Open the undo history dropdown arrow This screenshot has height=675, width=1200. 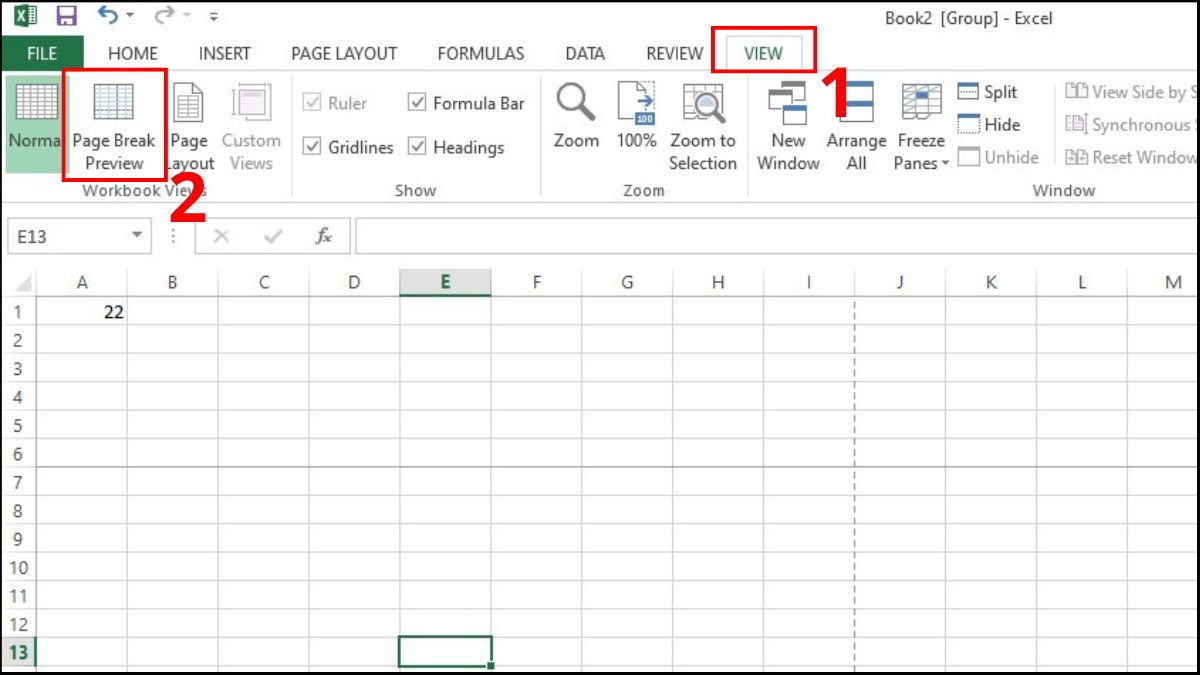click(x=130, y=17)
